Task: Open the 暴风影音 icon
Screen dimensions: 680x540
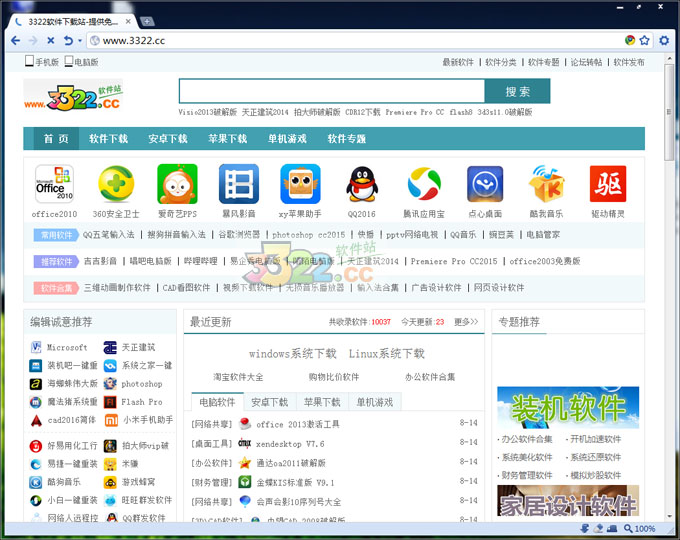Action: [x=239, y=184]
